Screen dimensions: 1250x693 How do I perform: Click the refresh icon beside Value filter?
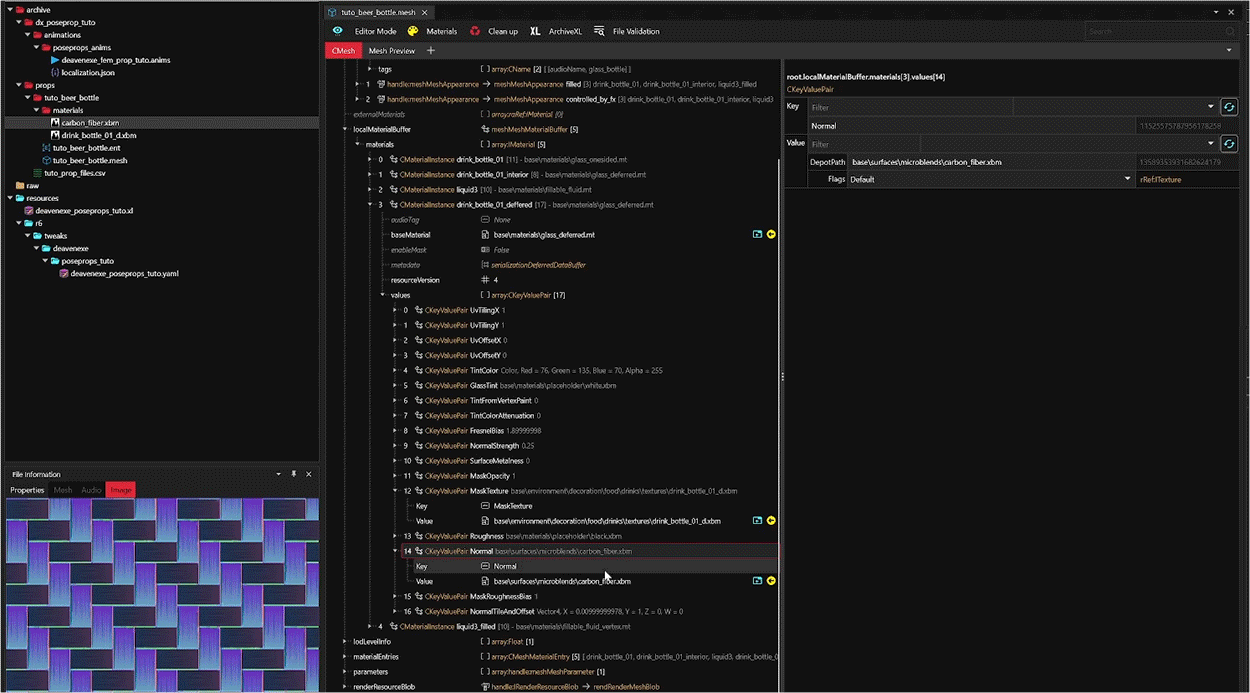pyautogui.click(x=1229, y=144)
